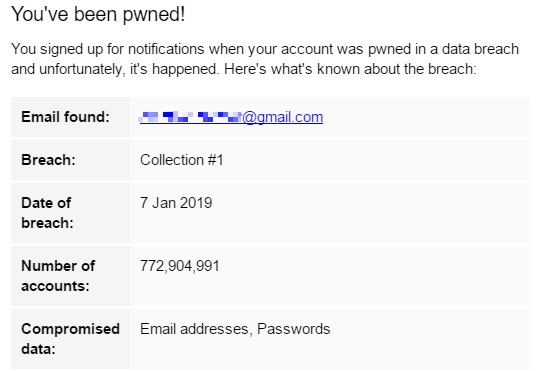Select the "7 Jan 2019" date value

(176, 203)
